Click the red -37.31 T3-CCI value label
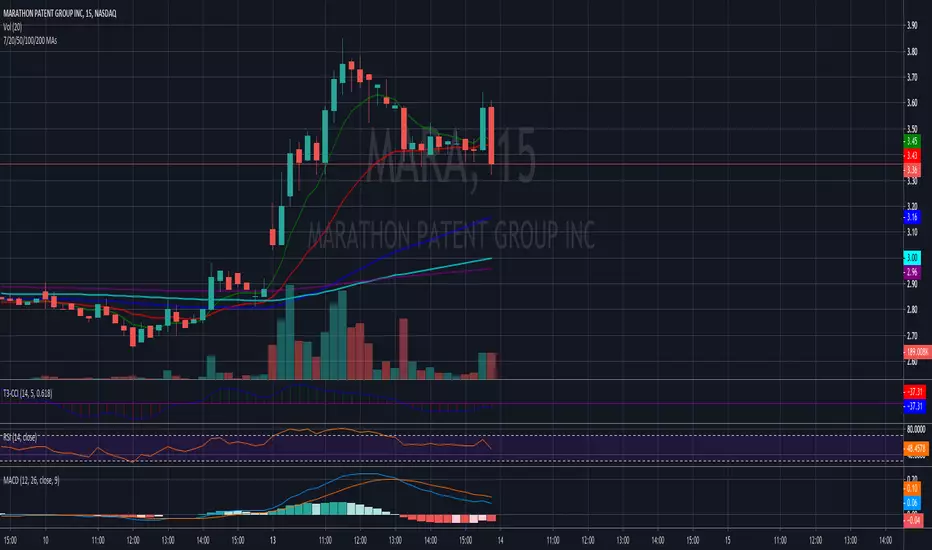Image resolution: width=932 pixels, height=550 pixels. tap(915, 392)
